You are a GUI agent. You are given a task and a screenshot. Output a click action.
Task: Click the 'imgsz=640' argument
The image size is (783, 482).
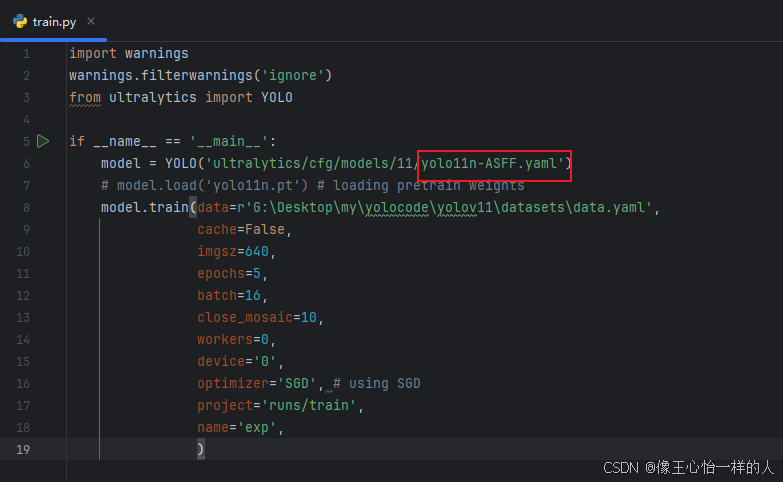click(233, 251)
